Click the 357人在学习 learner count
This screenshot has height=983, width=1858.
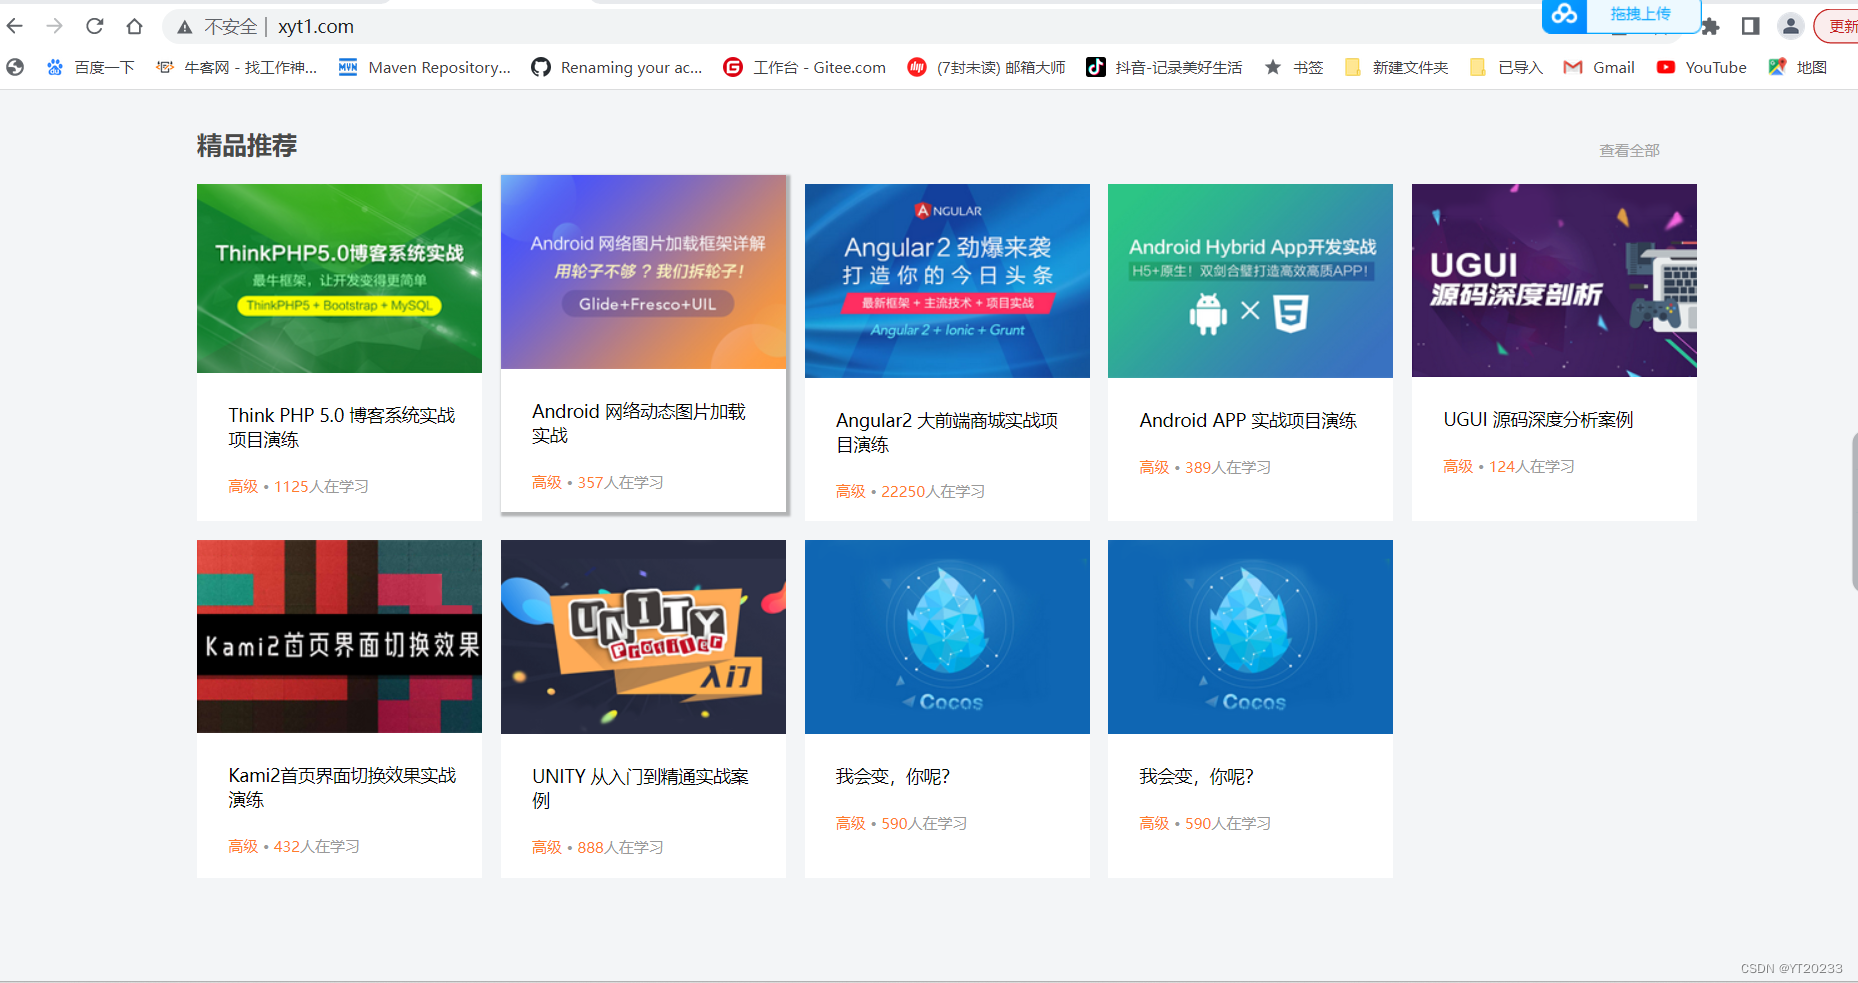[x=620, y=482]
